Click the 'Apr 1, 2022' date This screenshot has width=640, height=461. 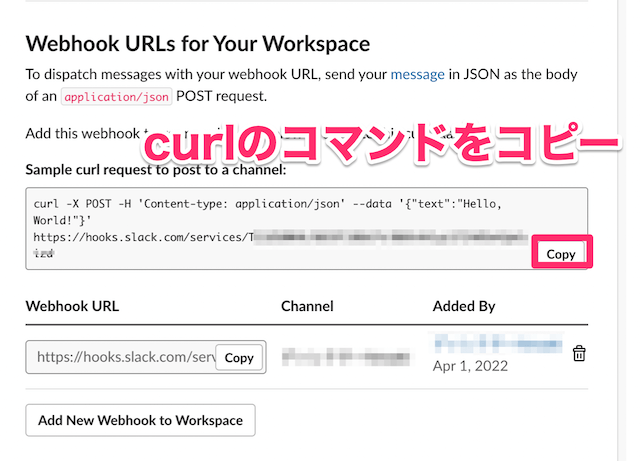470,366
